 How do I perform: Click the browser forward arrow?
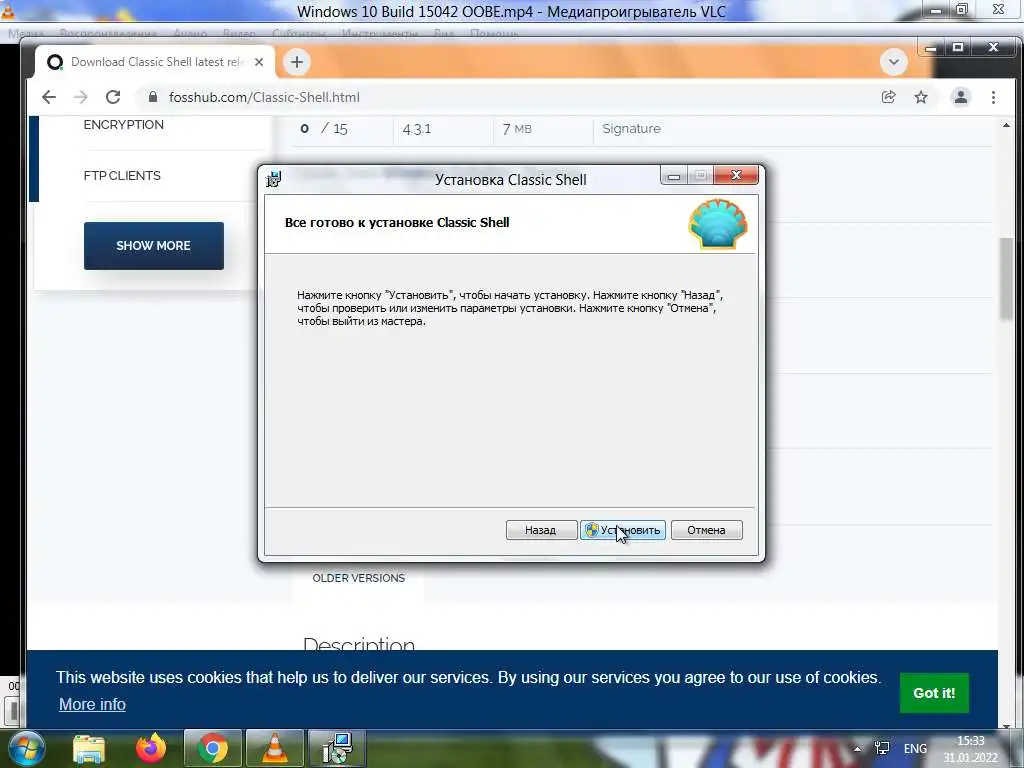point(80,97)
